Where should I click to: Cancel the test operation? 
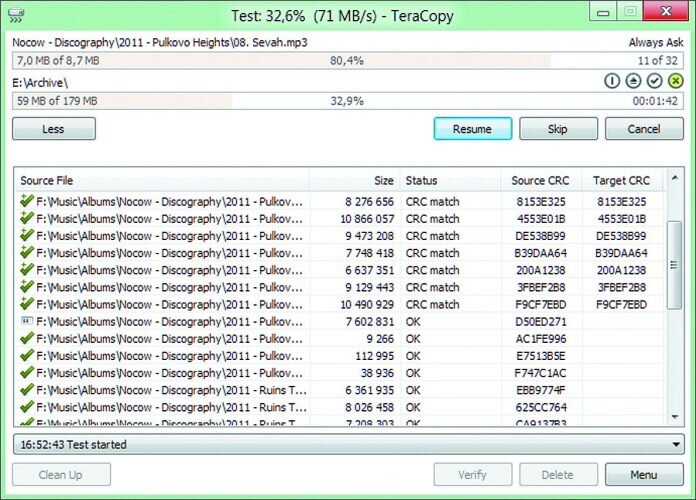644,129
